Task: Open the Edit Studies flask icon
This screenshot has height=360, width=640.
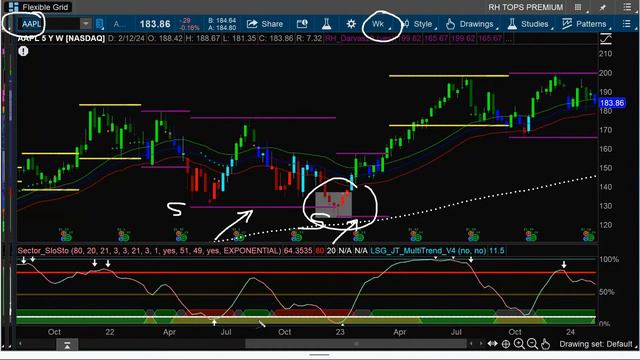Action: 326,24
